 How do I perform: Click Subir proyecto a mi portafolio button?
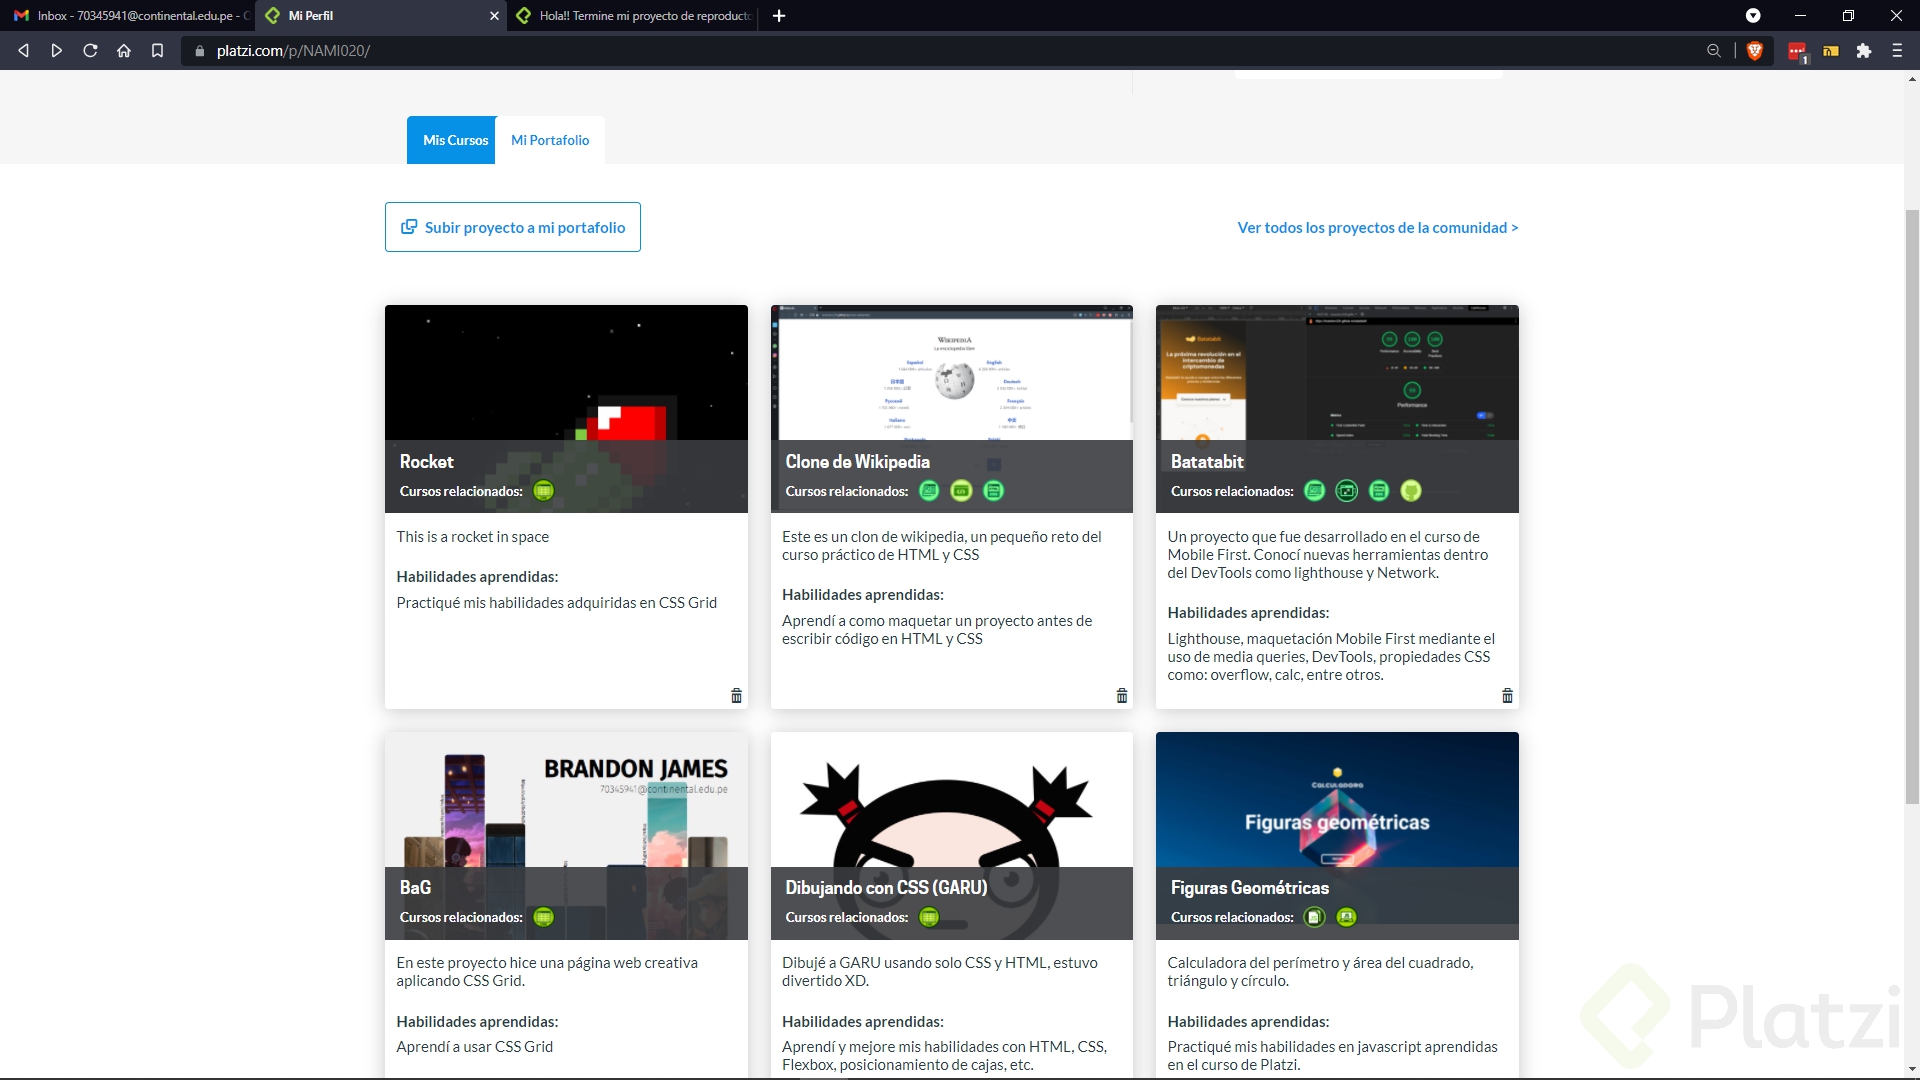pyautogui.click(x=512, y=228)
